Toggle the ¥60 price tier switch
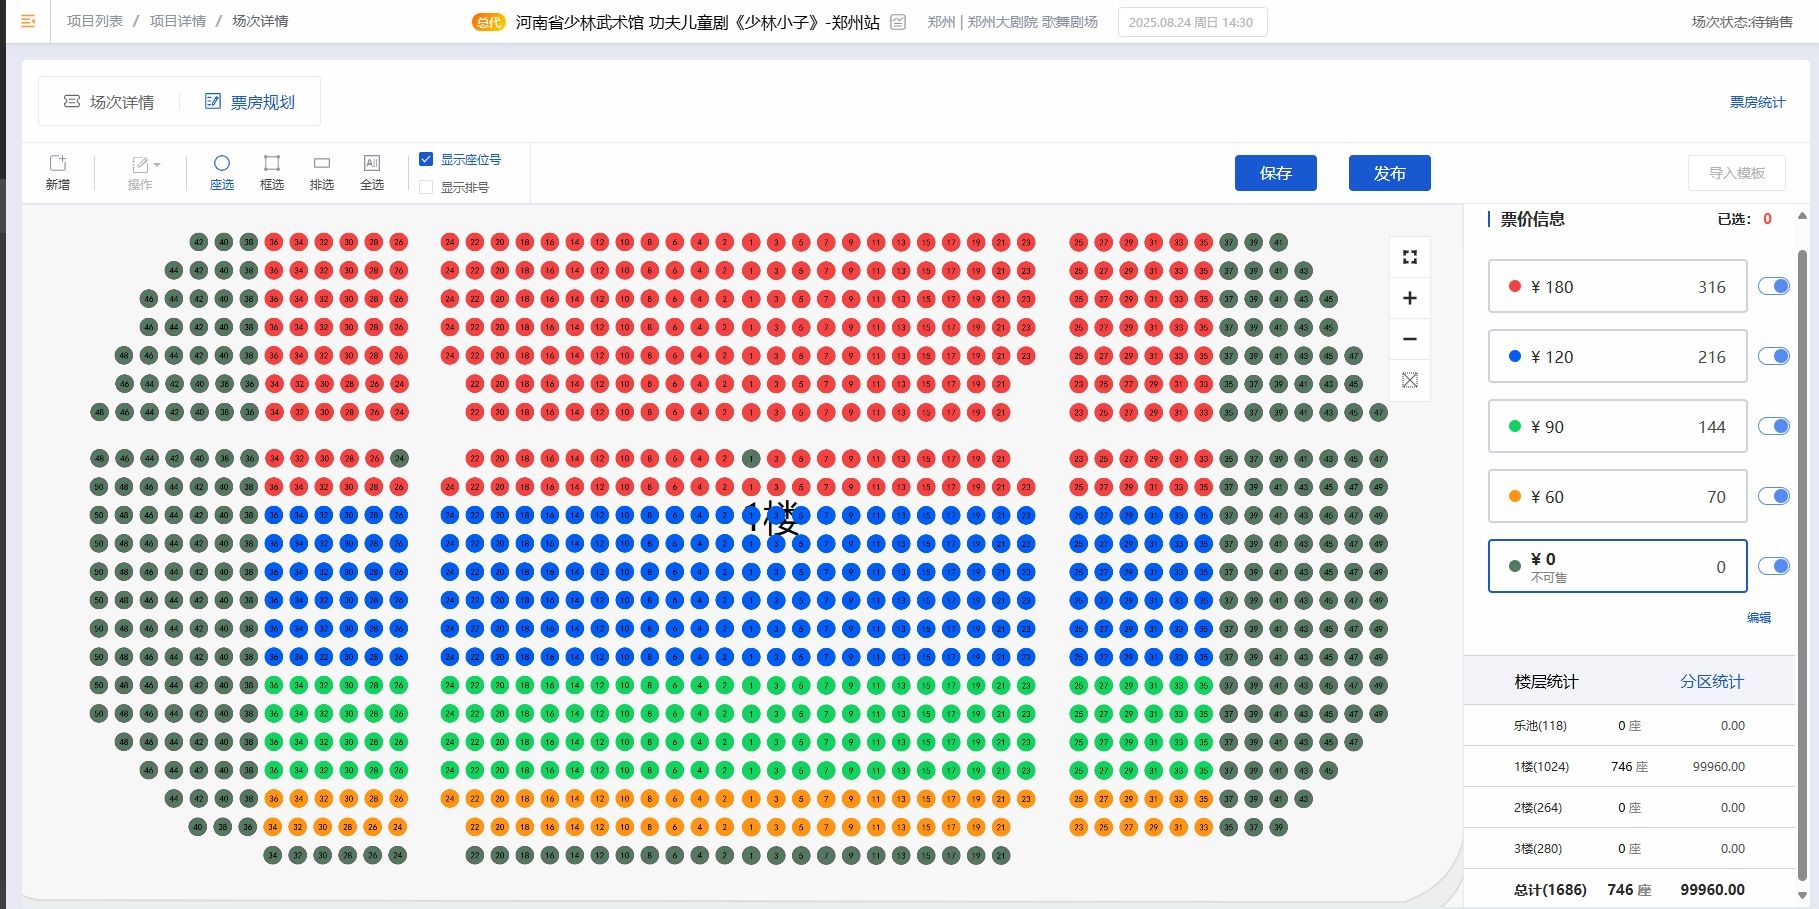This screenshot has width=1819, height=909. (1774, 497)
